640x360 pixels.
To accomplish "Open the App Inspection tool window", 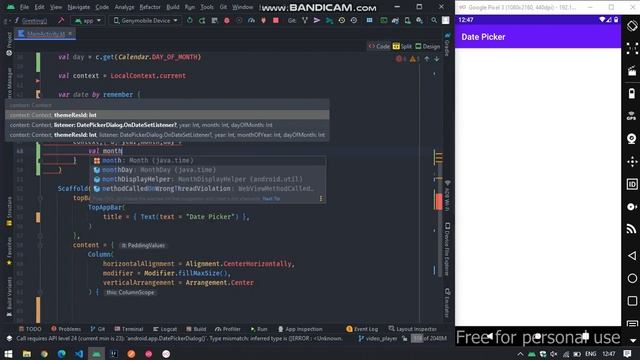I will (300, 329).
